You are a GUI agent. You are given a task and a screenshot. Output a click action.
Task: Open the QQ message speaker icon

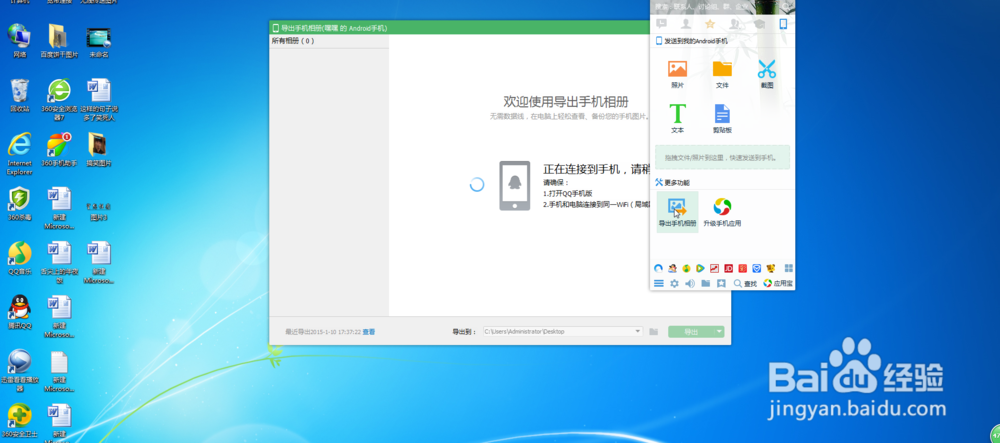689,283
